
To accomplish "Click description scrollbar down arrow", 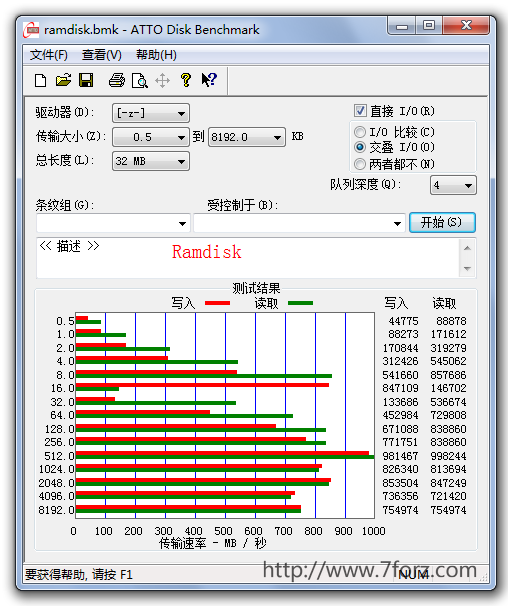I will pos(467,268).
